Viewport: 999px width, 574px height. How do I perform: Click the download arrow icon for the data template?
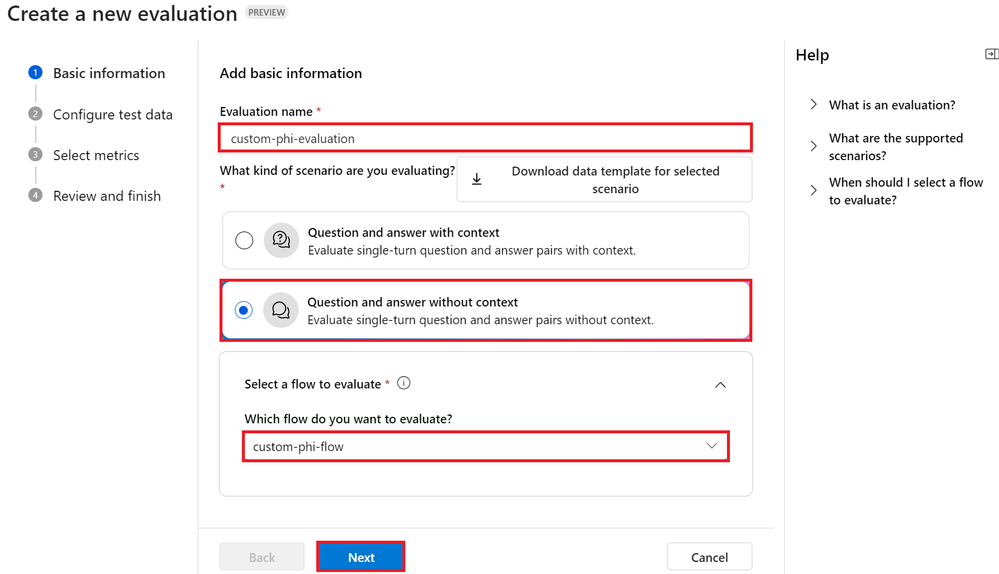[x=476, y=180]
